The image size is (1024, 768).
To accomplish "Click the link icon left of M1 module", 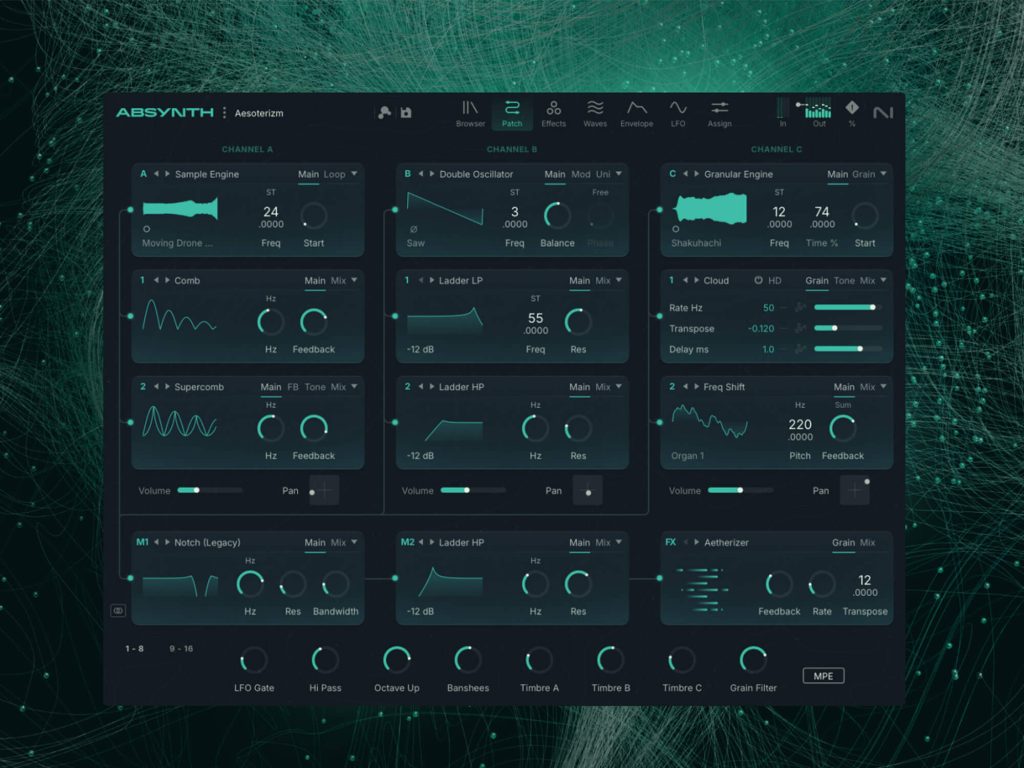I will [x=118, y=611].
